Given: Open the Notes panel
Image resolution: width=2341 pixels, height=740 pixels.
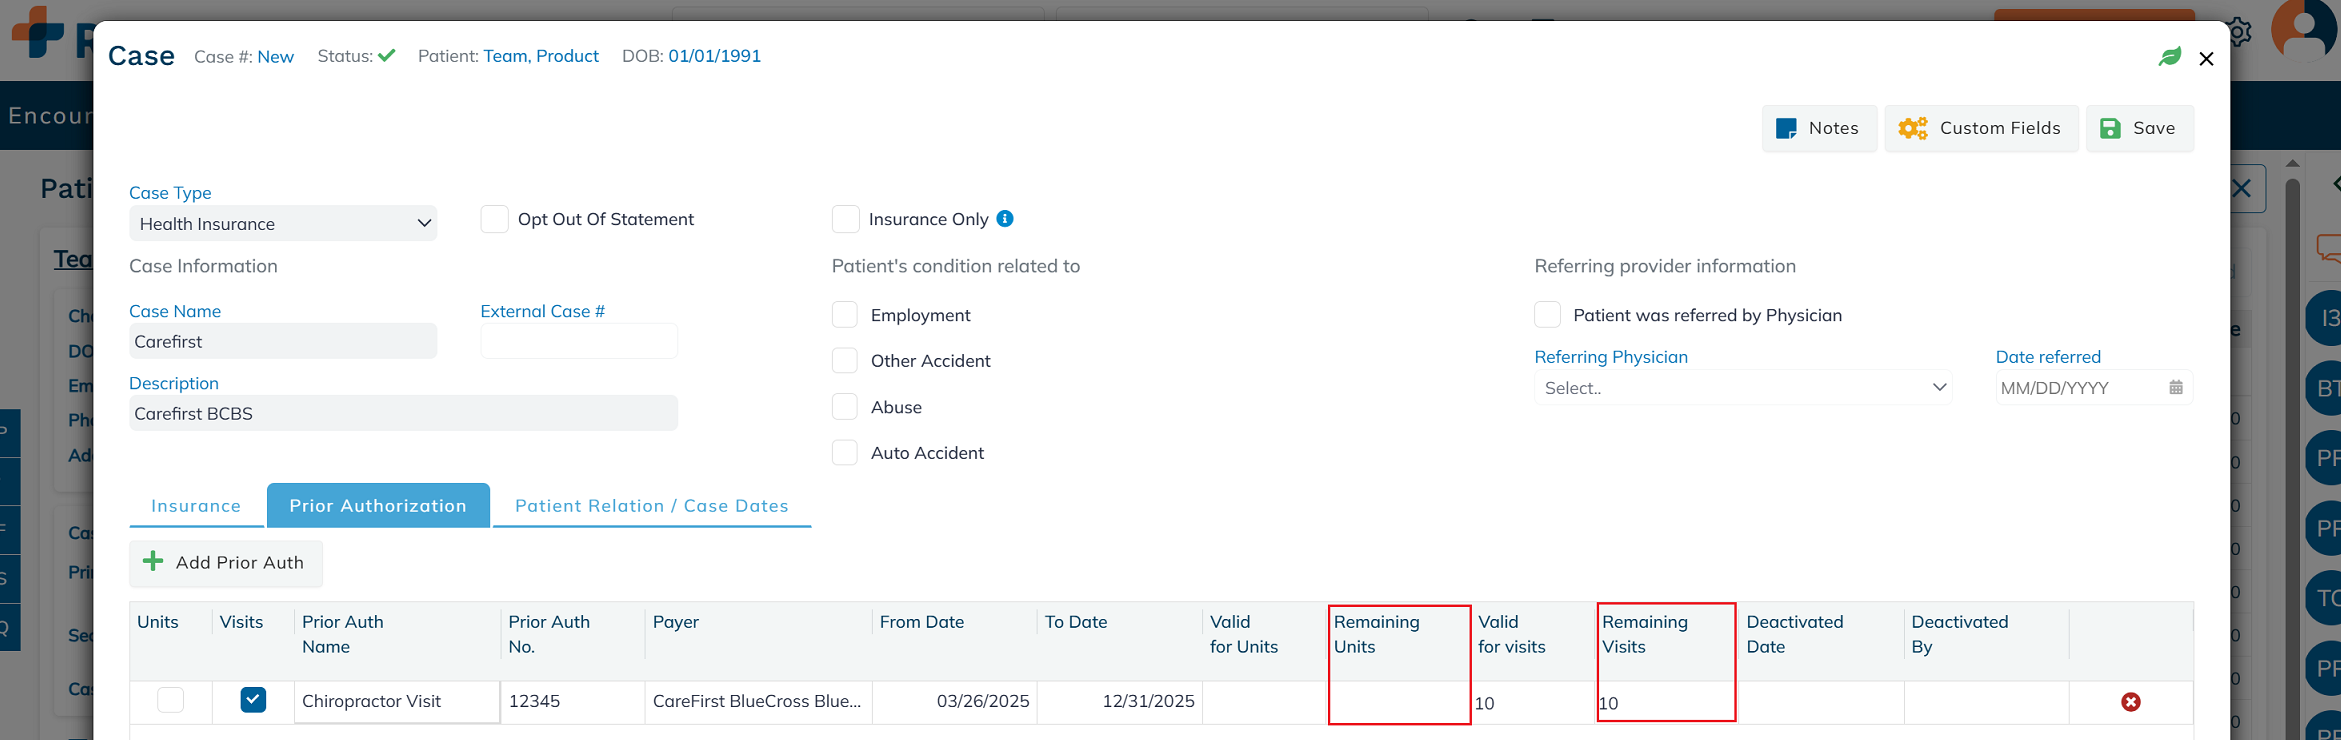Looking at the screenshot, I should point(1818,128).
